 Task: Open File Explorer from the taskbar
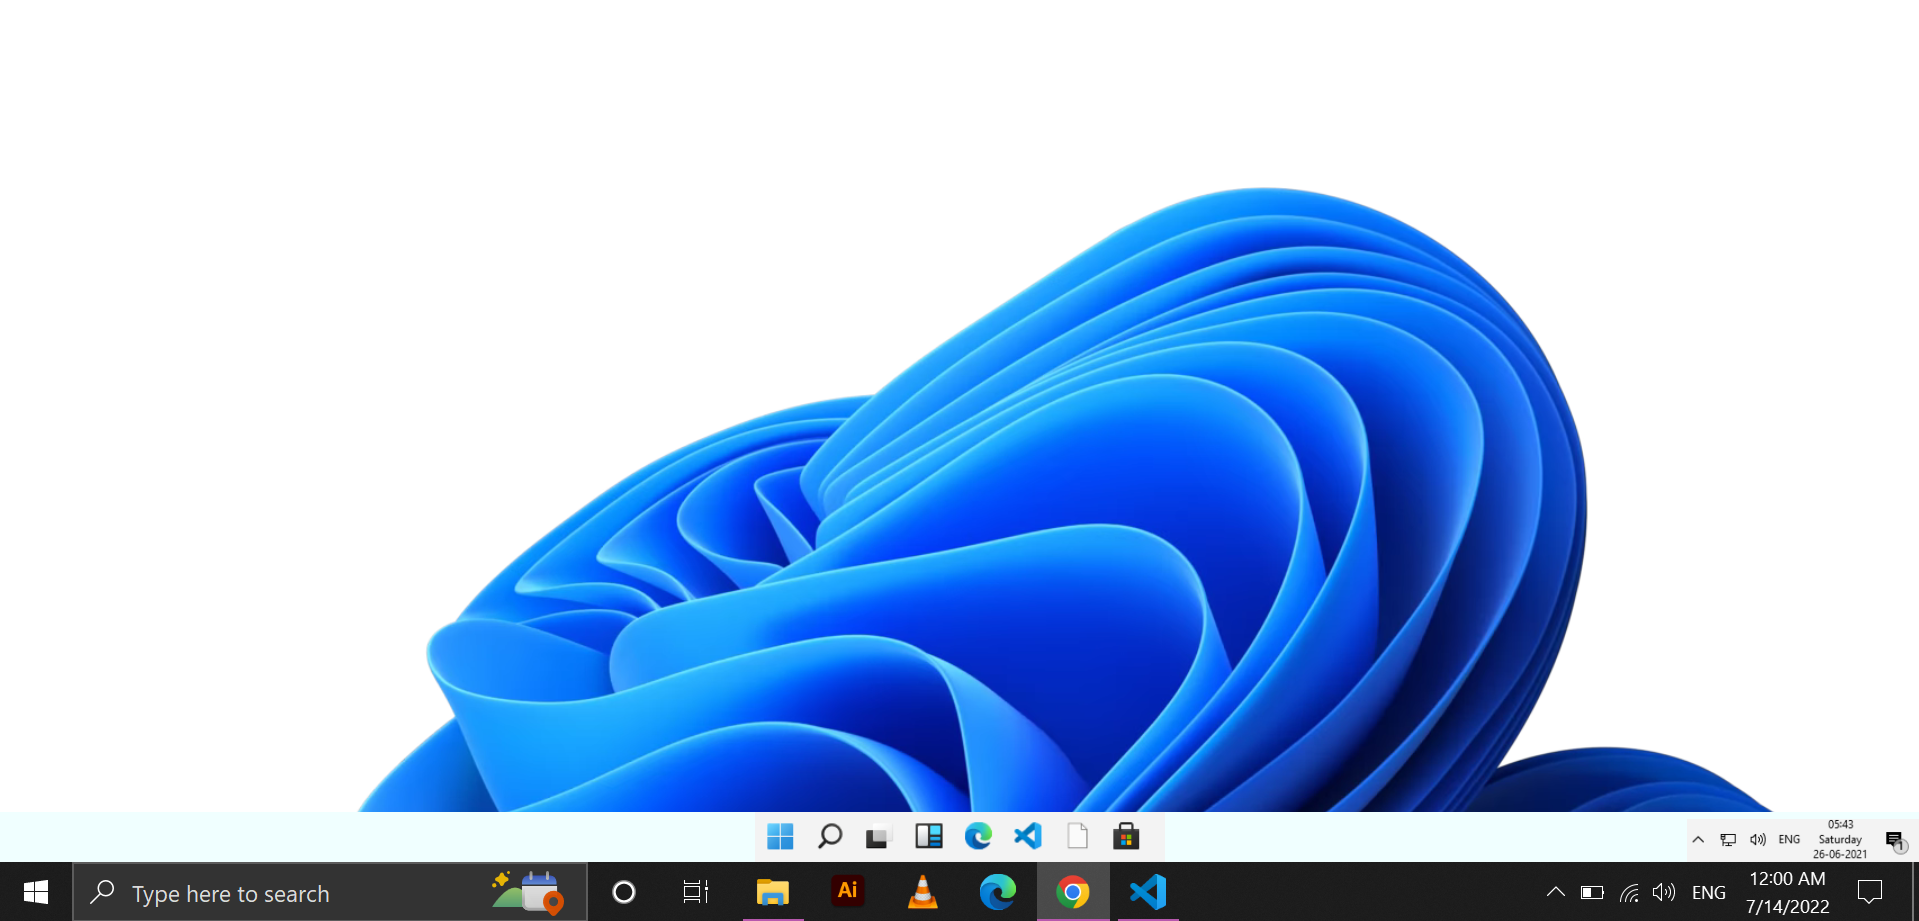772,892
